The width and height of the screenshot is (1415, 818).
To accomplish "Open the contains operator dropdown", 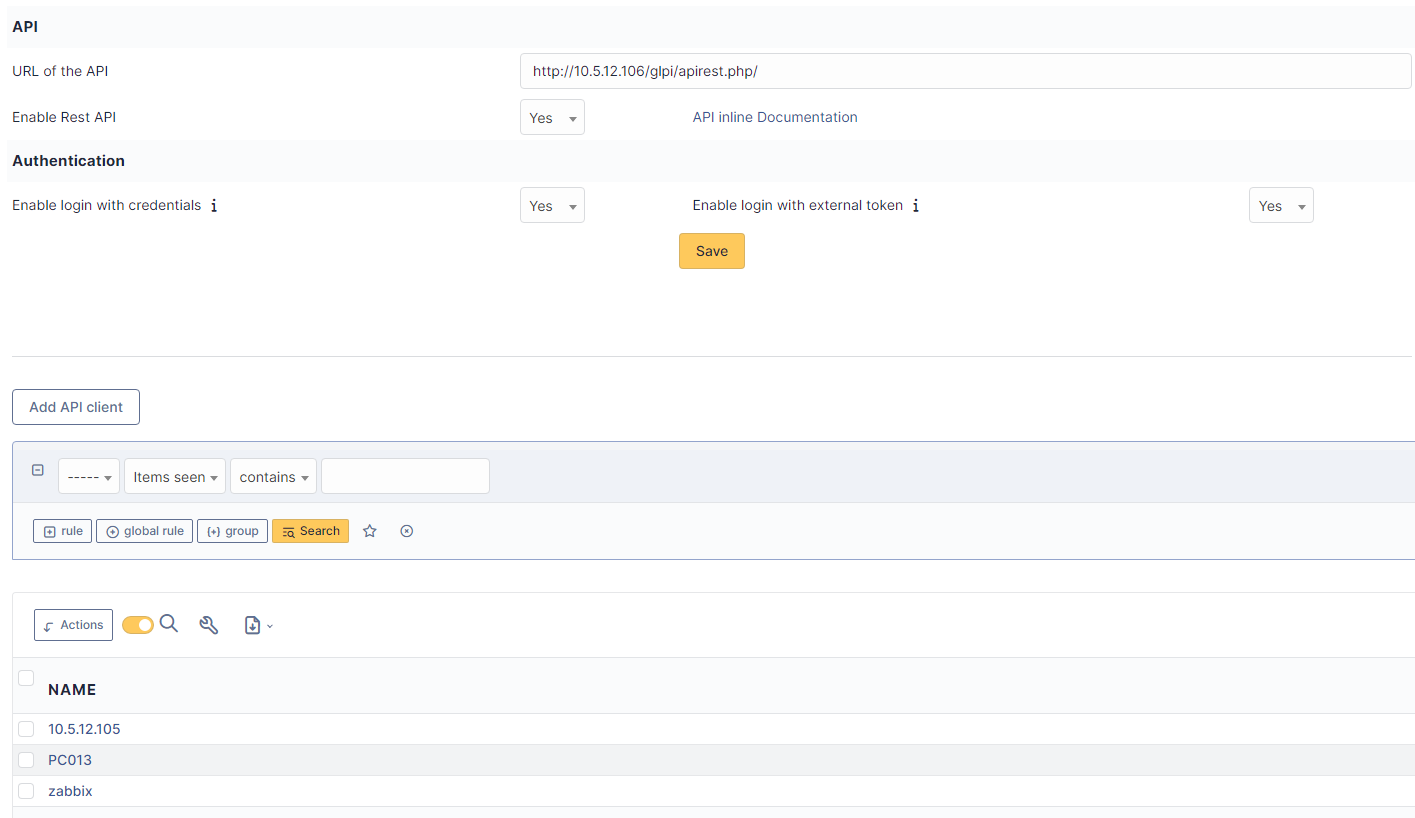I will [x=273, y=477].
